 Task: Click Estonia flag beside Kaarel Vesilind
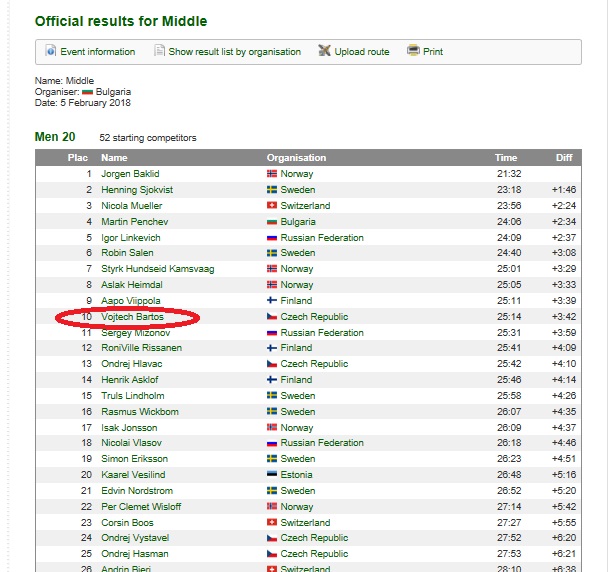(272, 475)
